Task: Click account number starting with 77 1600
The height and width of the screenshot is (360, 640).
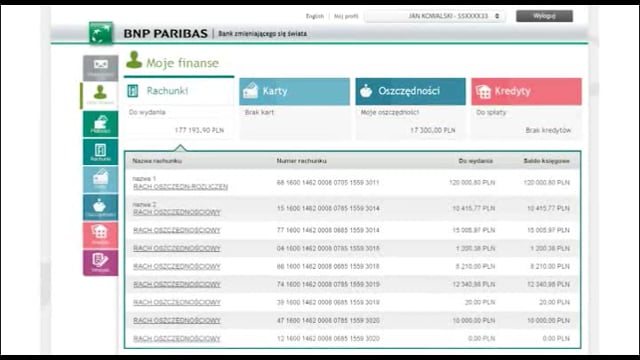Action: click(x=328, y=230)
